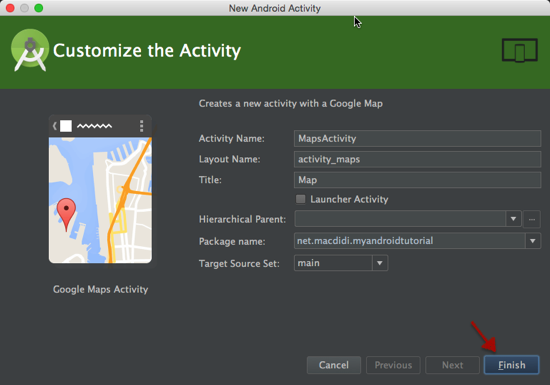This screenshot has height=385, width=550.
Task: Click the Hierarchical Parent label
Action: click(x=242, y=219)
